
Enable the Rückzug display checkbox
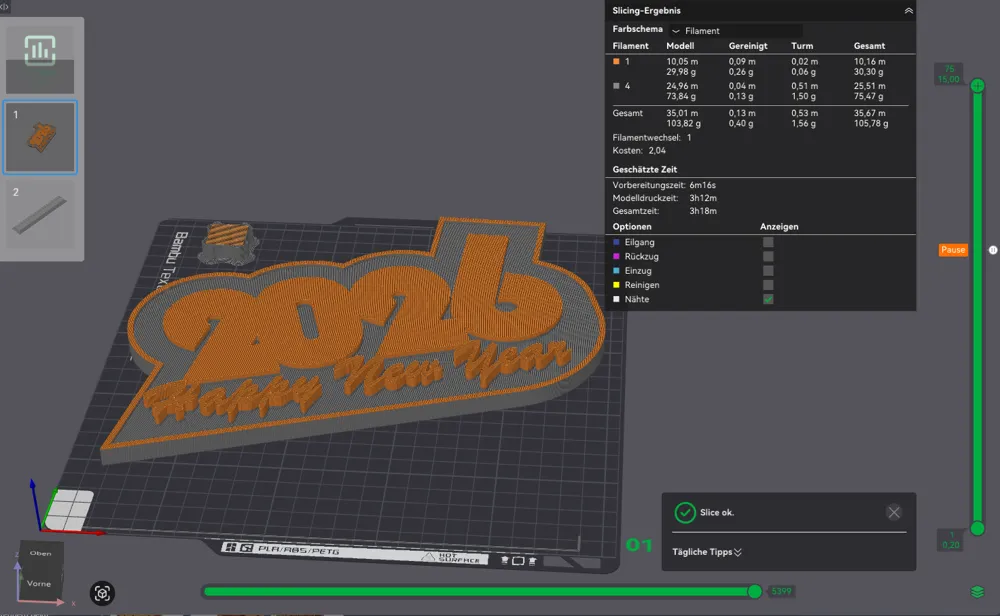(768, 257)
